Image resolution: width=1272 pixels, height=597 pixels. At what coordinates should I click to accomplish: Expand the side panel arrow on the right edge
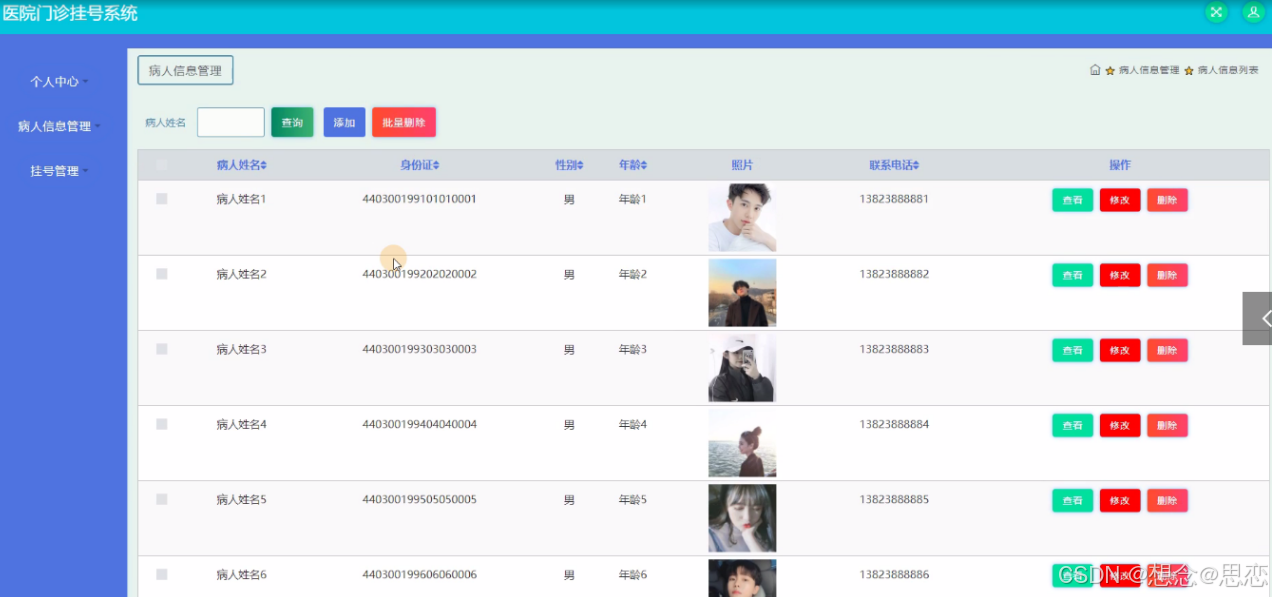point(1258,318)
